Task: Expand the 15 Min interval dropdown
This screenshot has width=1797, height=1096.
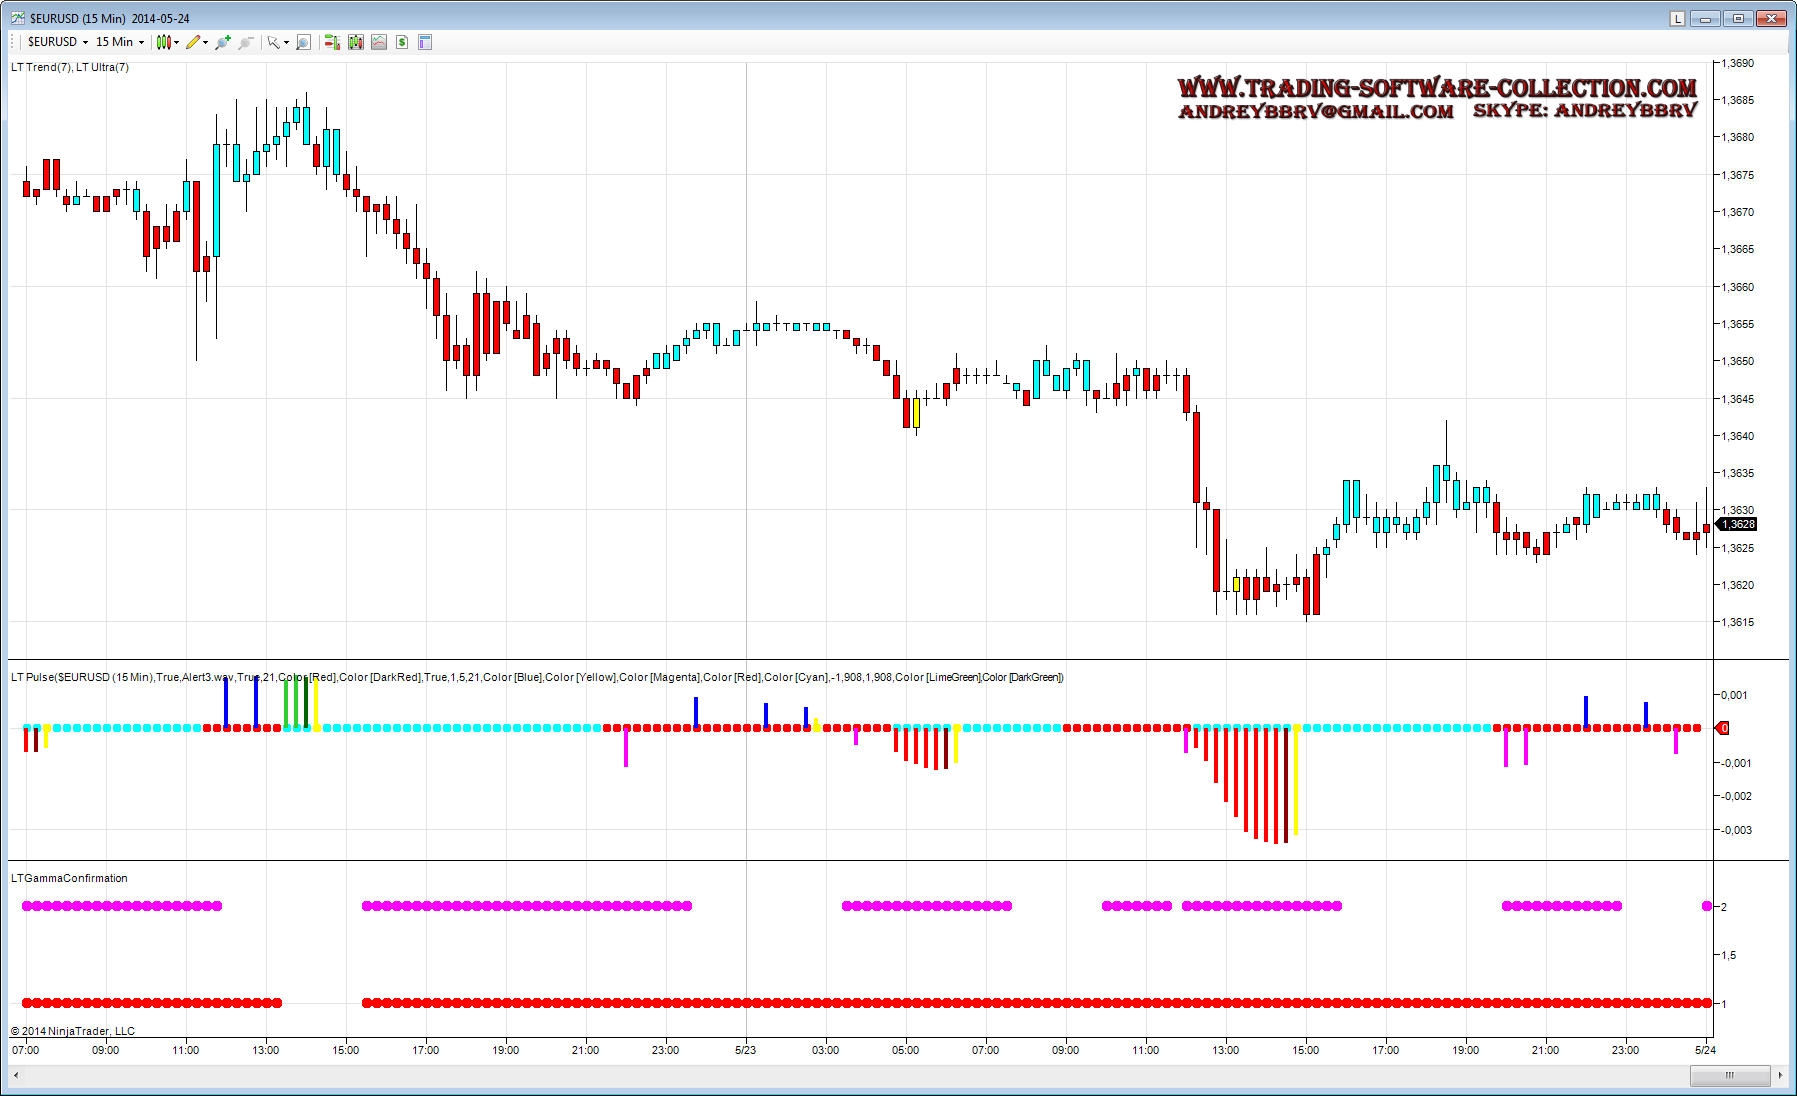Action: pyautogui.click(x=141, y=42)
